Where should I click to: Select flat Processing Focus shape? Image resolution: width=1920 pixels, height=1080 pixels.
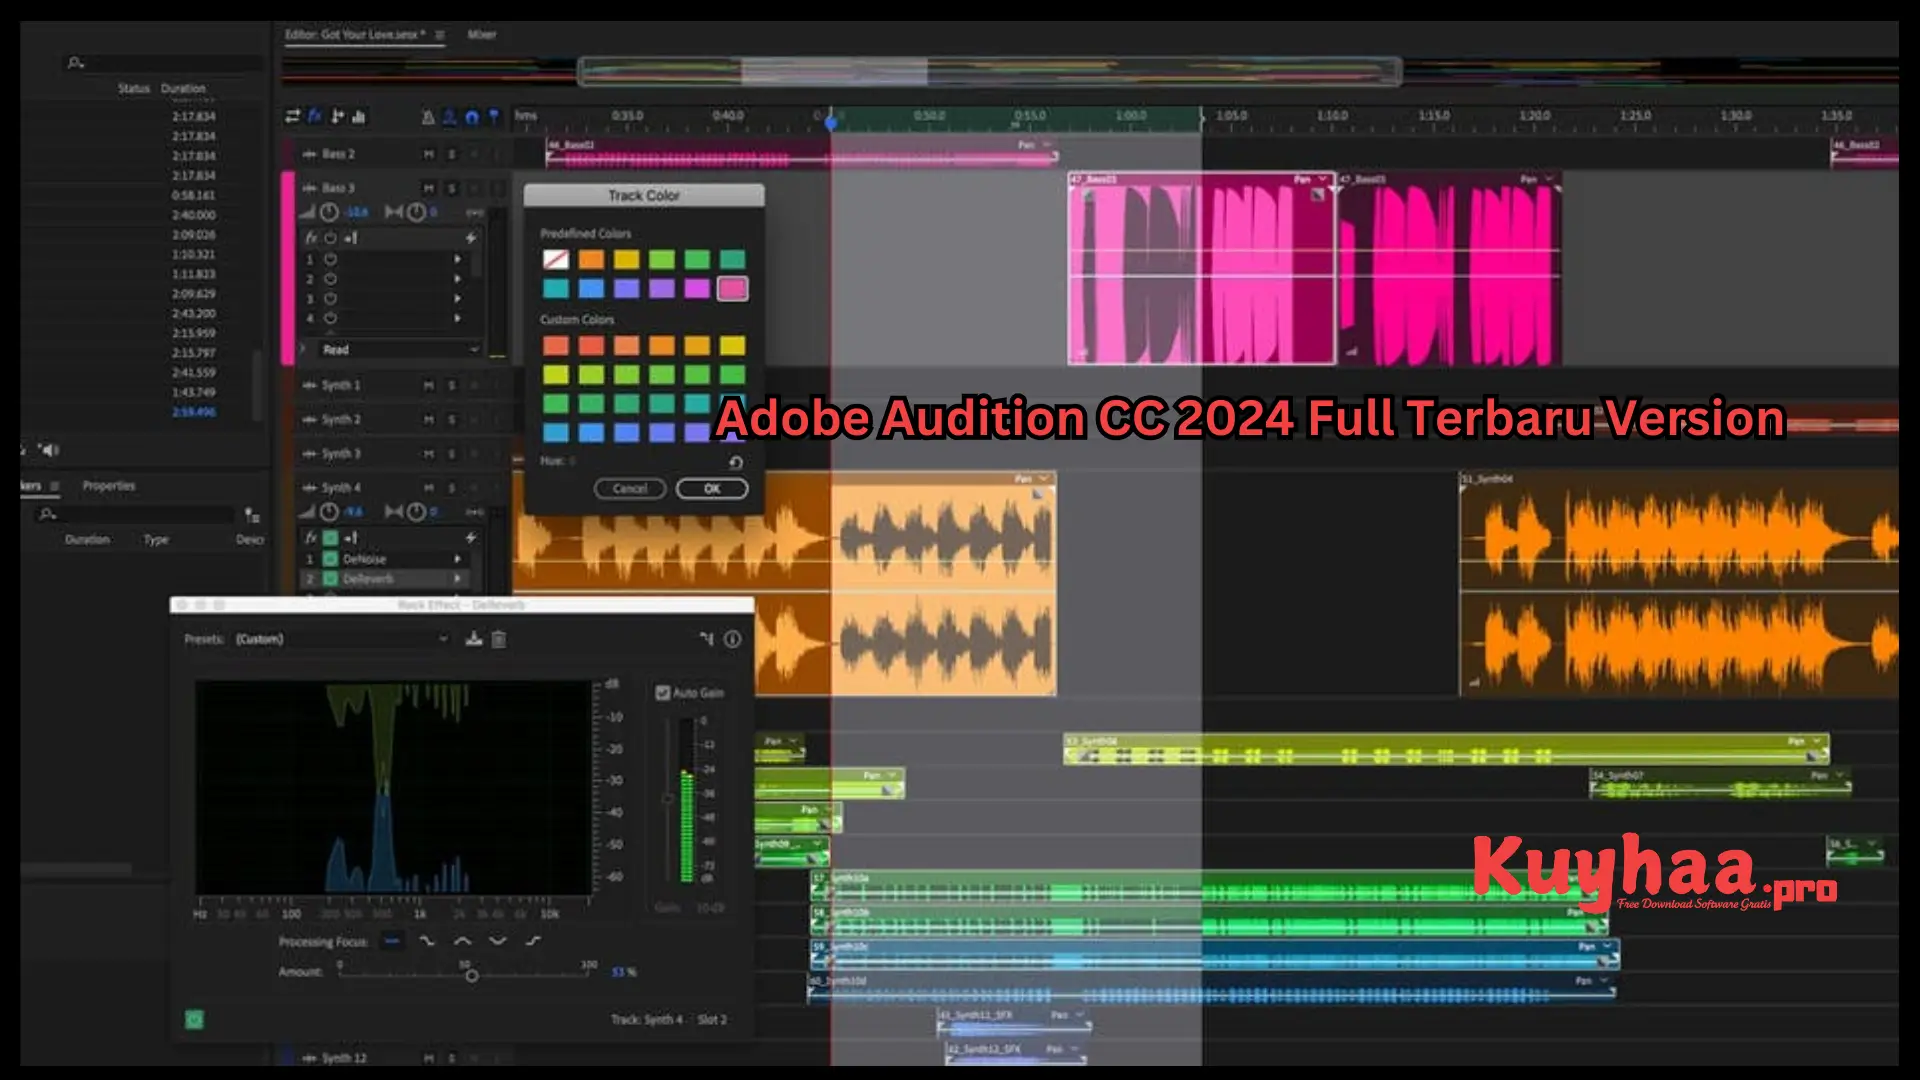click(392, 941)
